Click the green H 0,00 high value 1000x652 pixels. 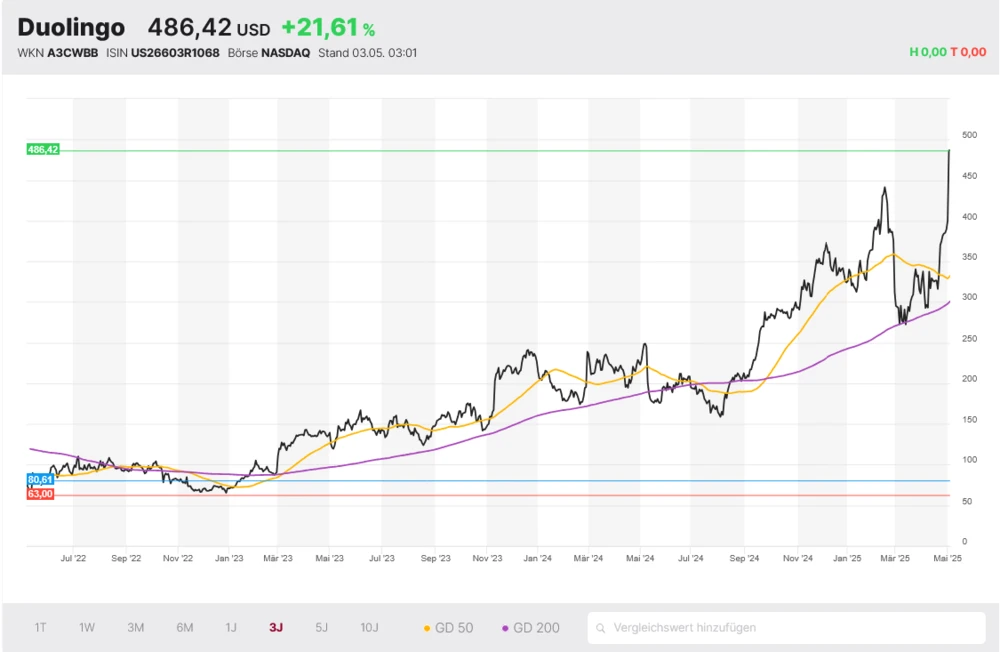pos(927,52)
